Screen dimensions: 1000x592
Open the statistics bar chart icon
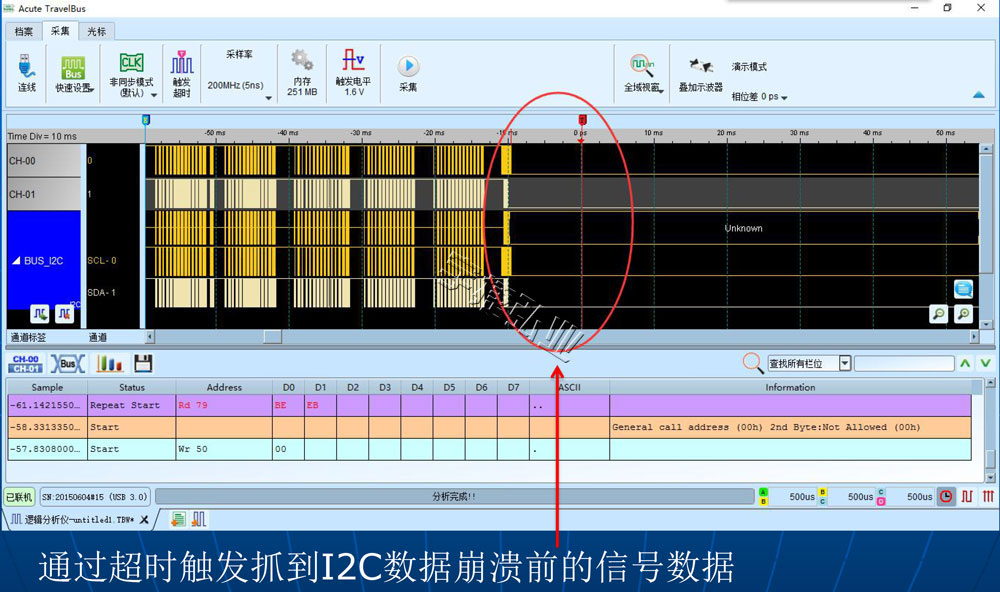tap(109, 364)
